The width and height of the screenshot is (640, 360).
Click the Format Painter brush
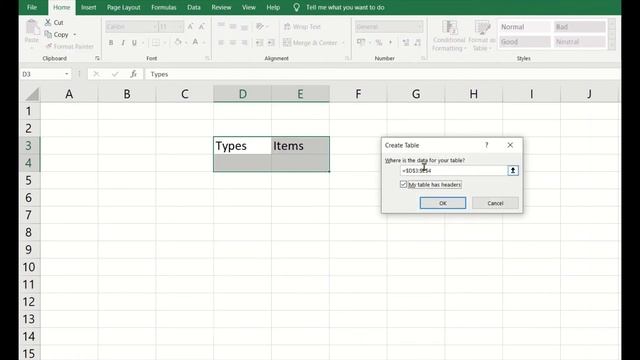49,46
